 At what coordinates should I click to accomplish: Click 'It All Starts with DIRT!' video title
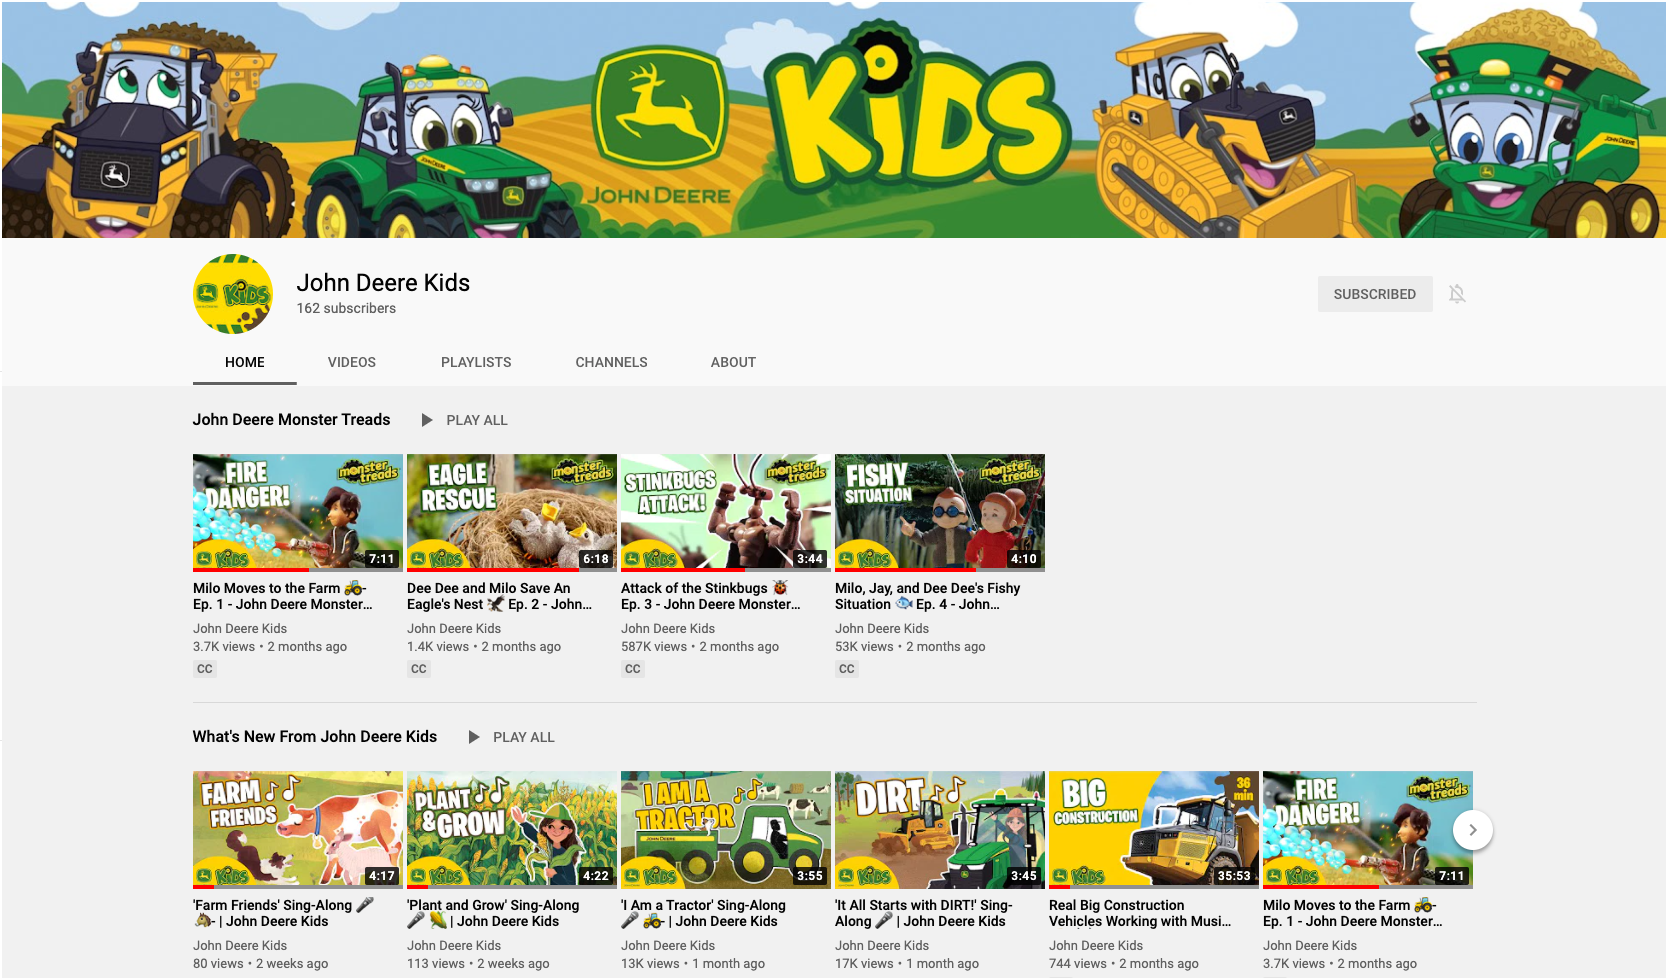pos(924,913)
